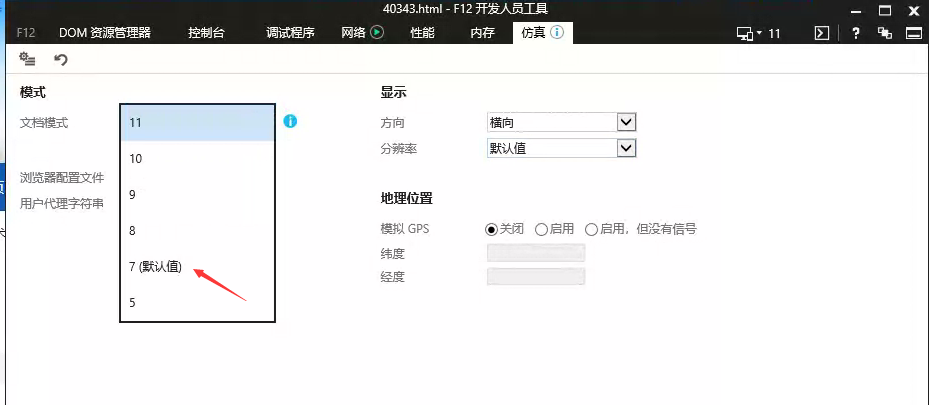This screenshot has height=405, width=940.
Task: Click the persist emulation settings icon
Action: [28, 60]
